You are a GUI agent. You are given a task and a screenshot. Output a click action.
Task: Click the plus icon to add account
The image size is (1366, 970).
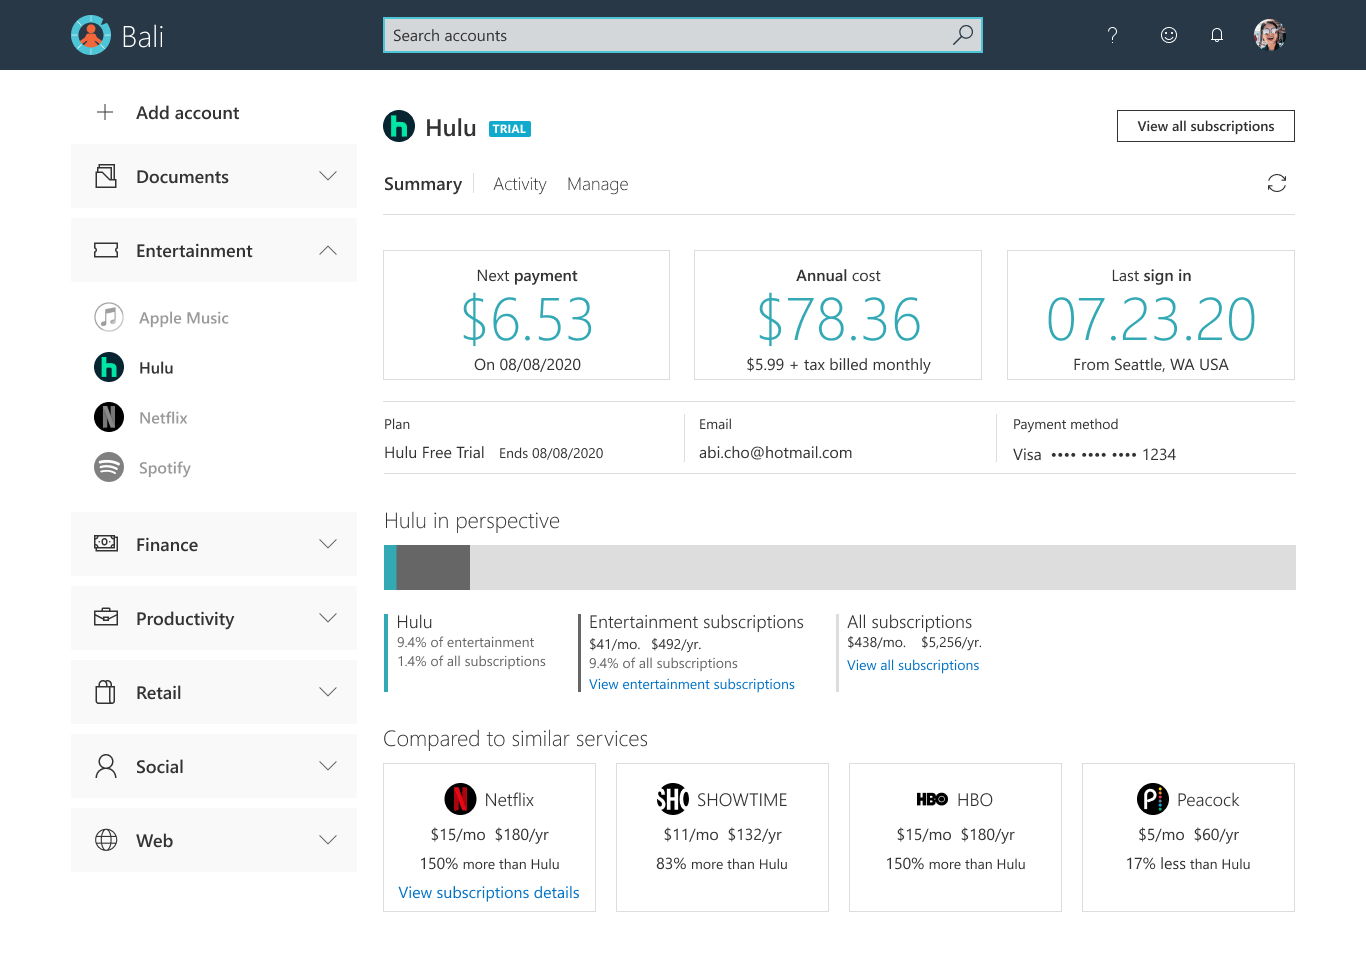pyautogui.click(x=105, y=112)
